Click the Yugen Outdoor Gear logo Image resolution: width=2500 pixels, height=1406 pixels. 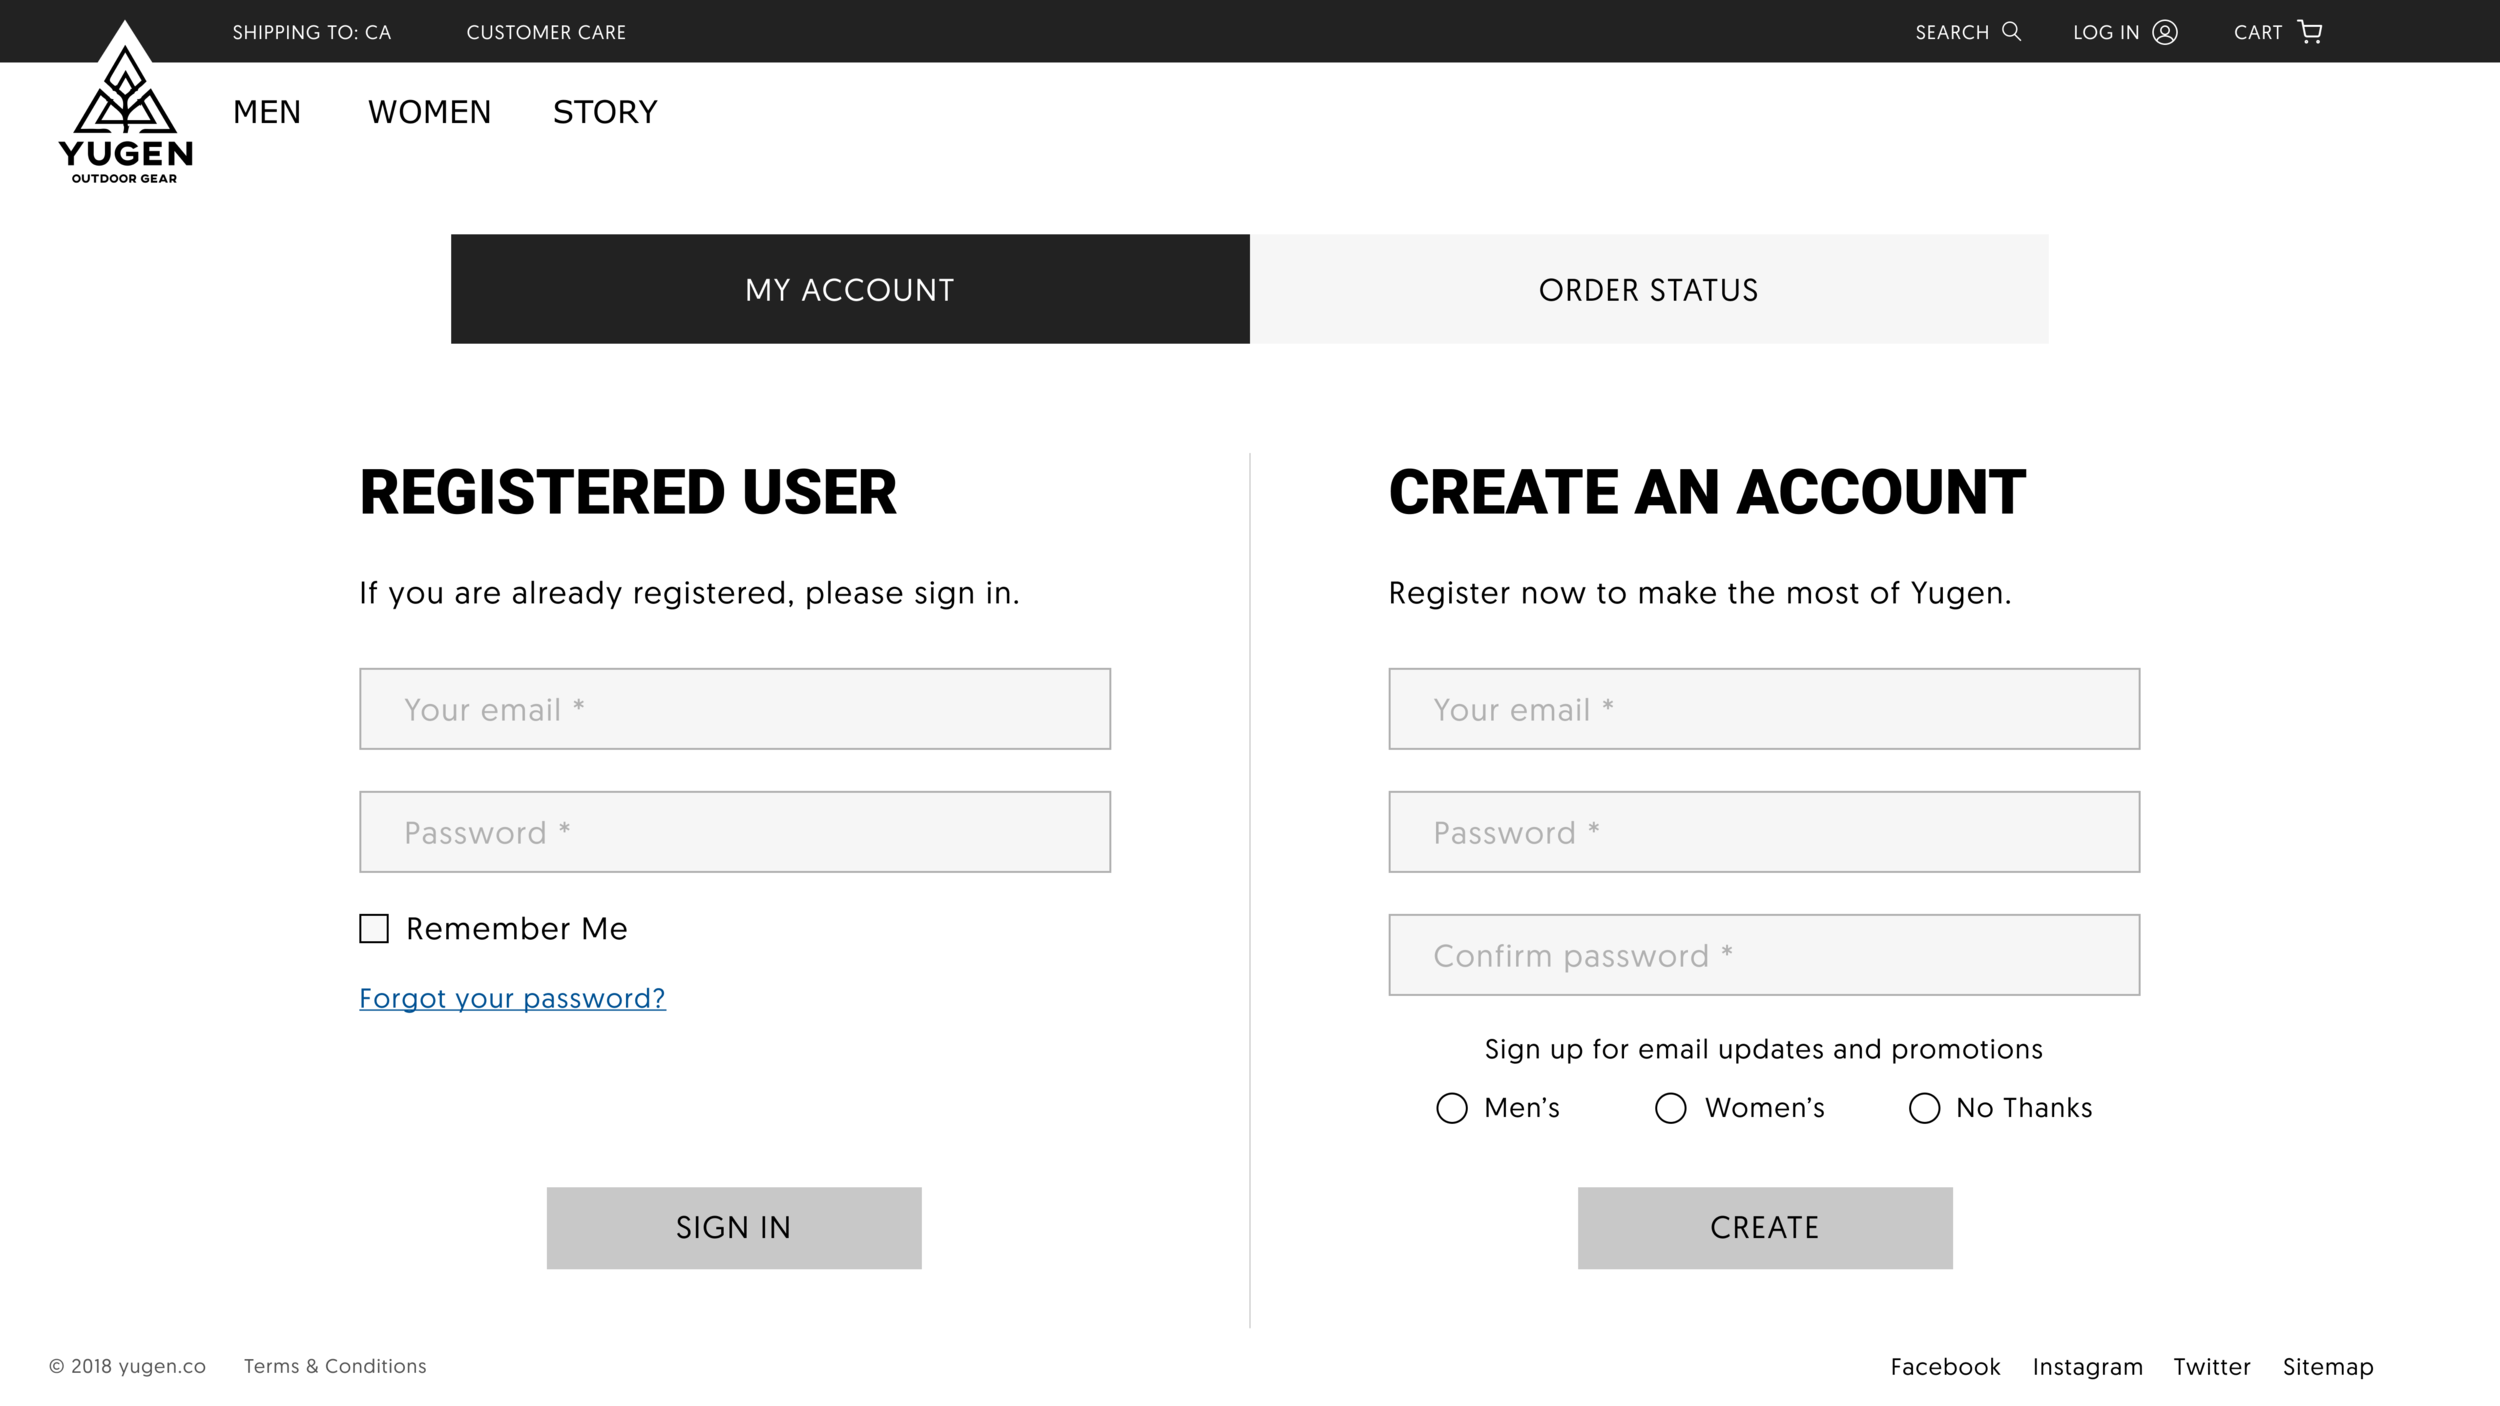point(125,105)
